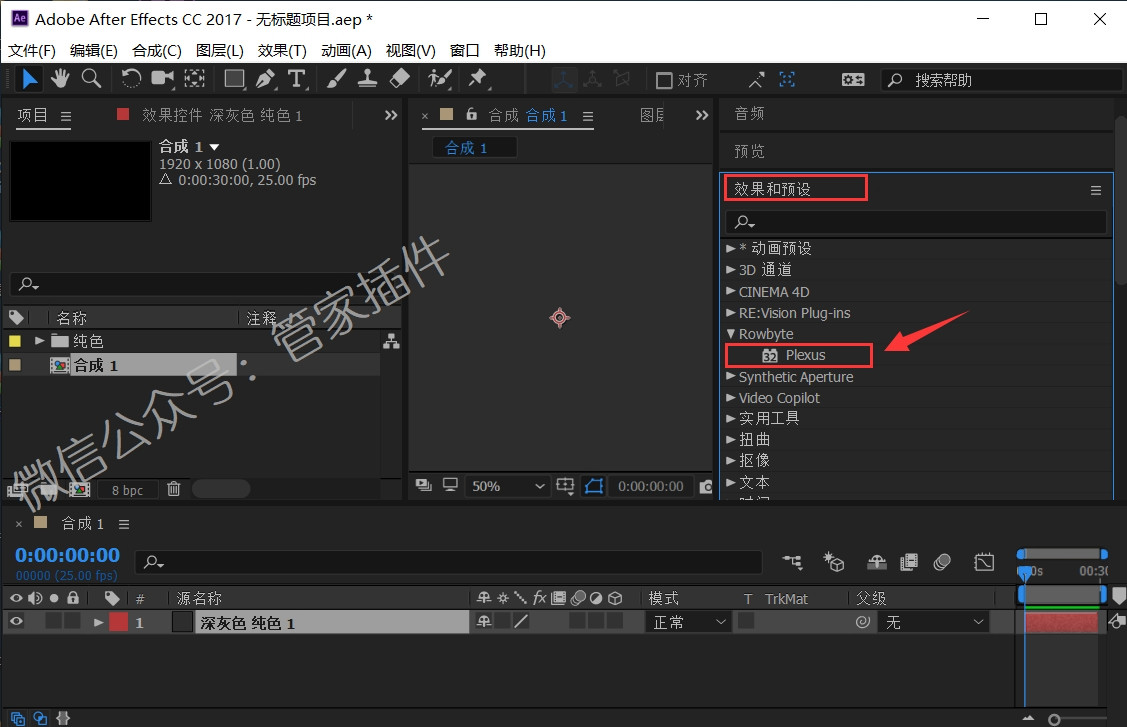Select the Clone Stamp tool
Image resolution: width=1127 pixels, height=727 pixels.
point(367,78)
